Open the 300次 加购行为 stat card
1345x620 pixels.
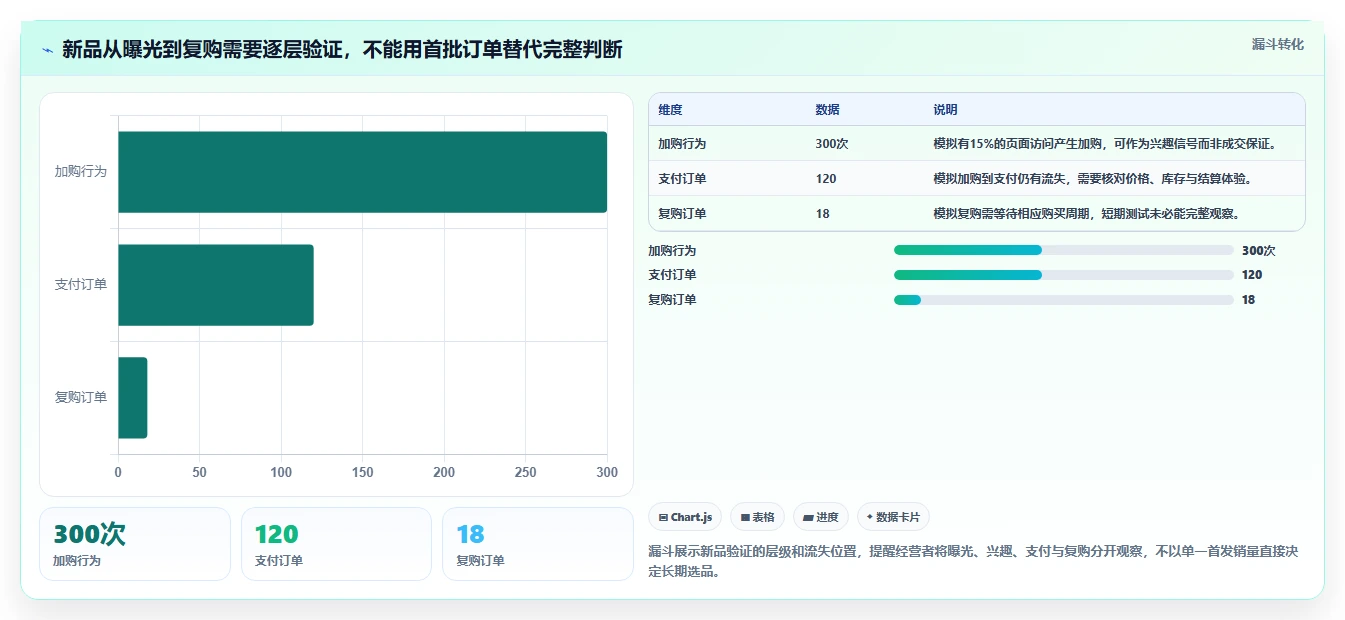point(135,544)
